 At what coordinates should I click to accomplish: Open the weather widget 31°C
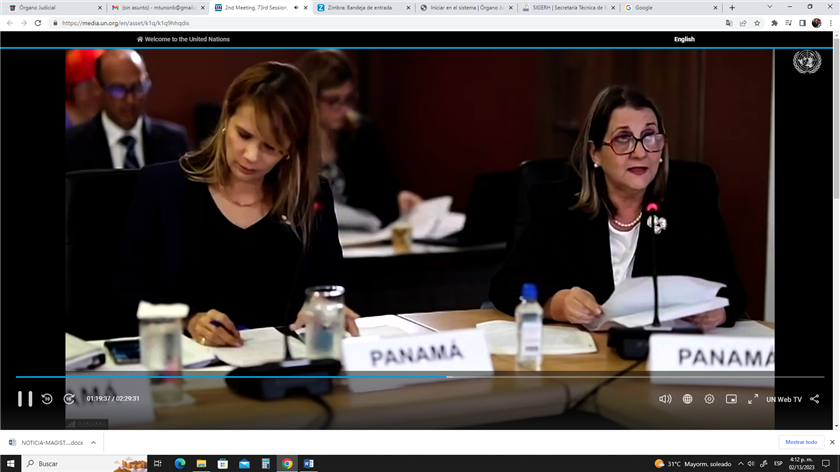(x=693, y=464)
